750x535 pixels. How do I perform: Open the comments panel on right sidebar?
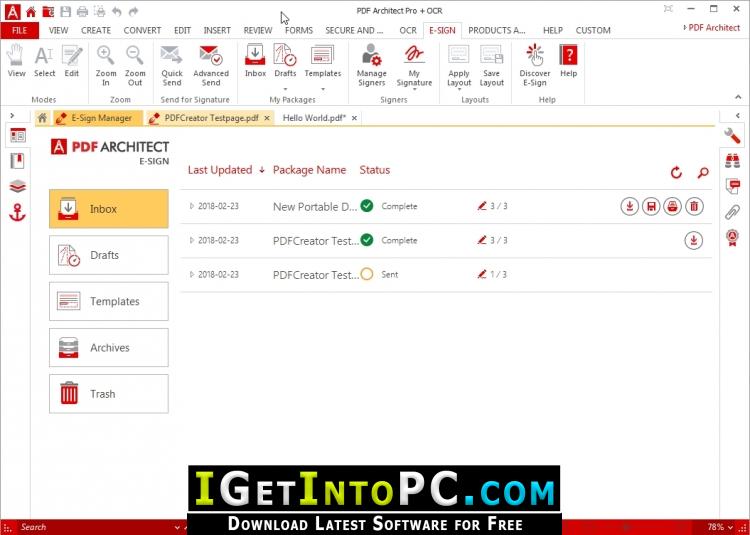click(x=732, y=186)
